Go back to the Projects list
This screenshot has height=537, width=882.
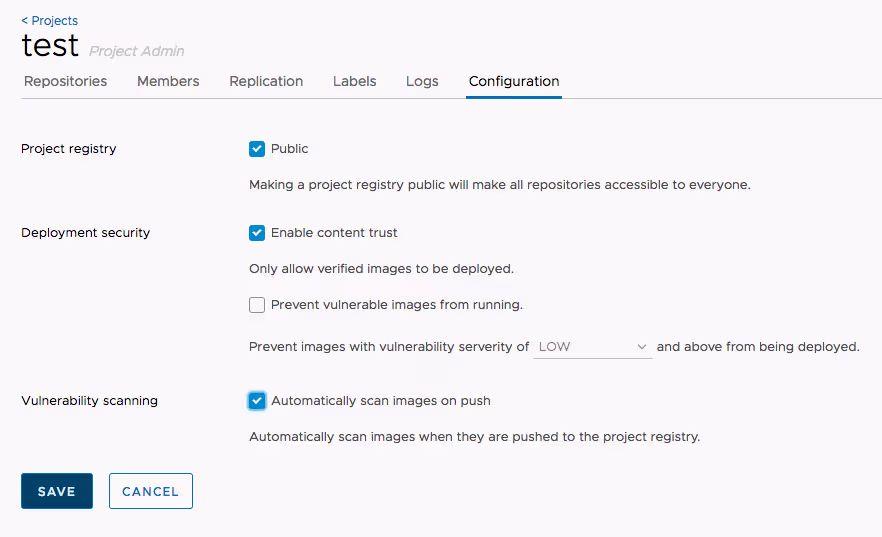pyautogui.click(x=50, y=20)
